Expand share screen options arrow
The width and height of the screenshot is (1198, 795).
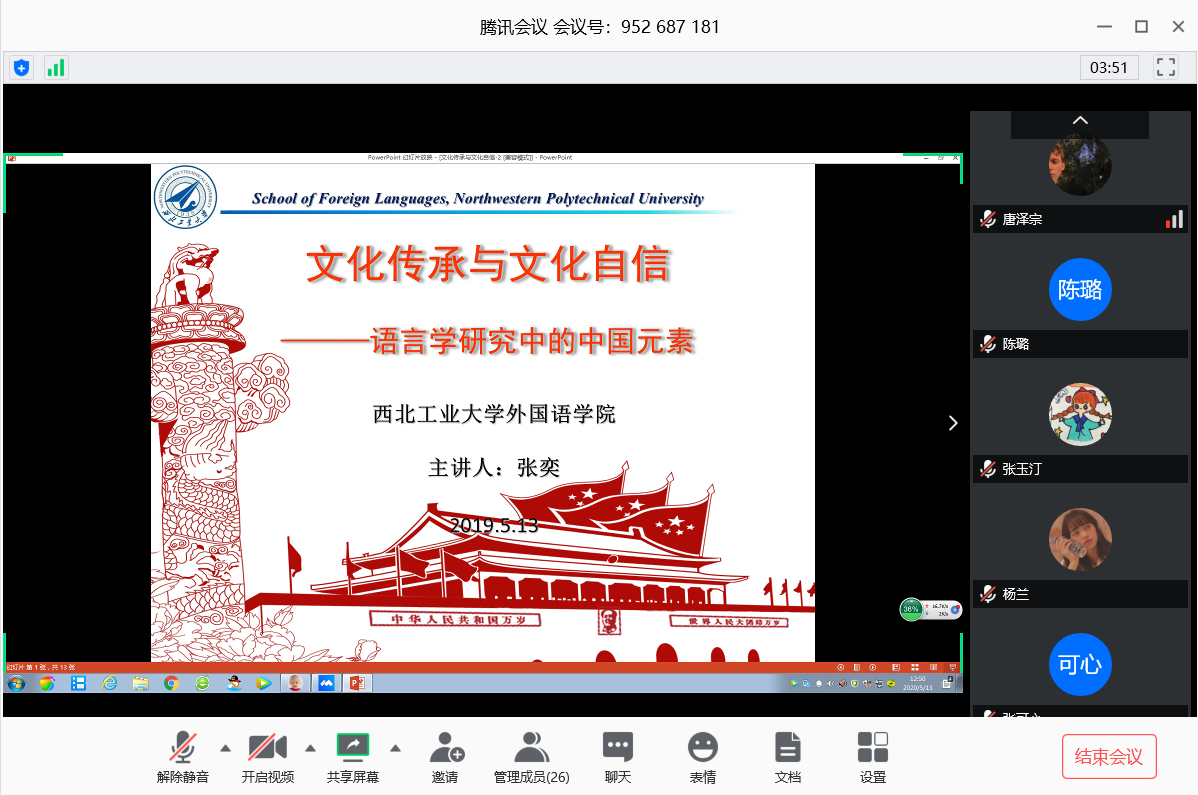[x=395, y=747]
